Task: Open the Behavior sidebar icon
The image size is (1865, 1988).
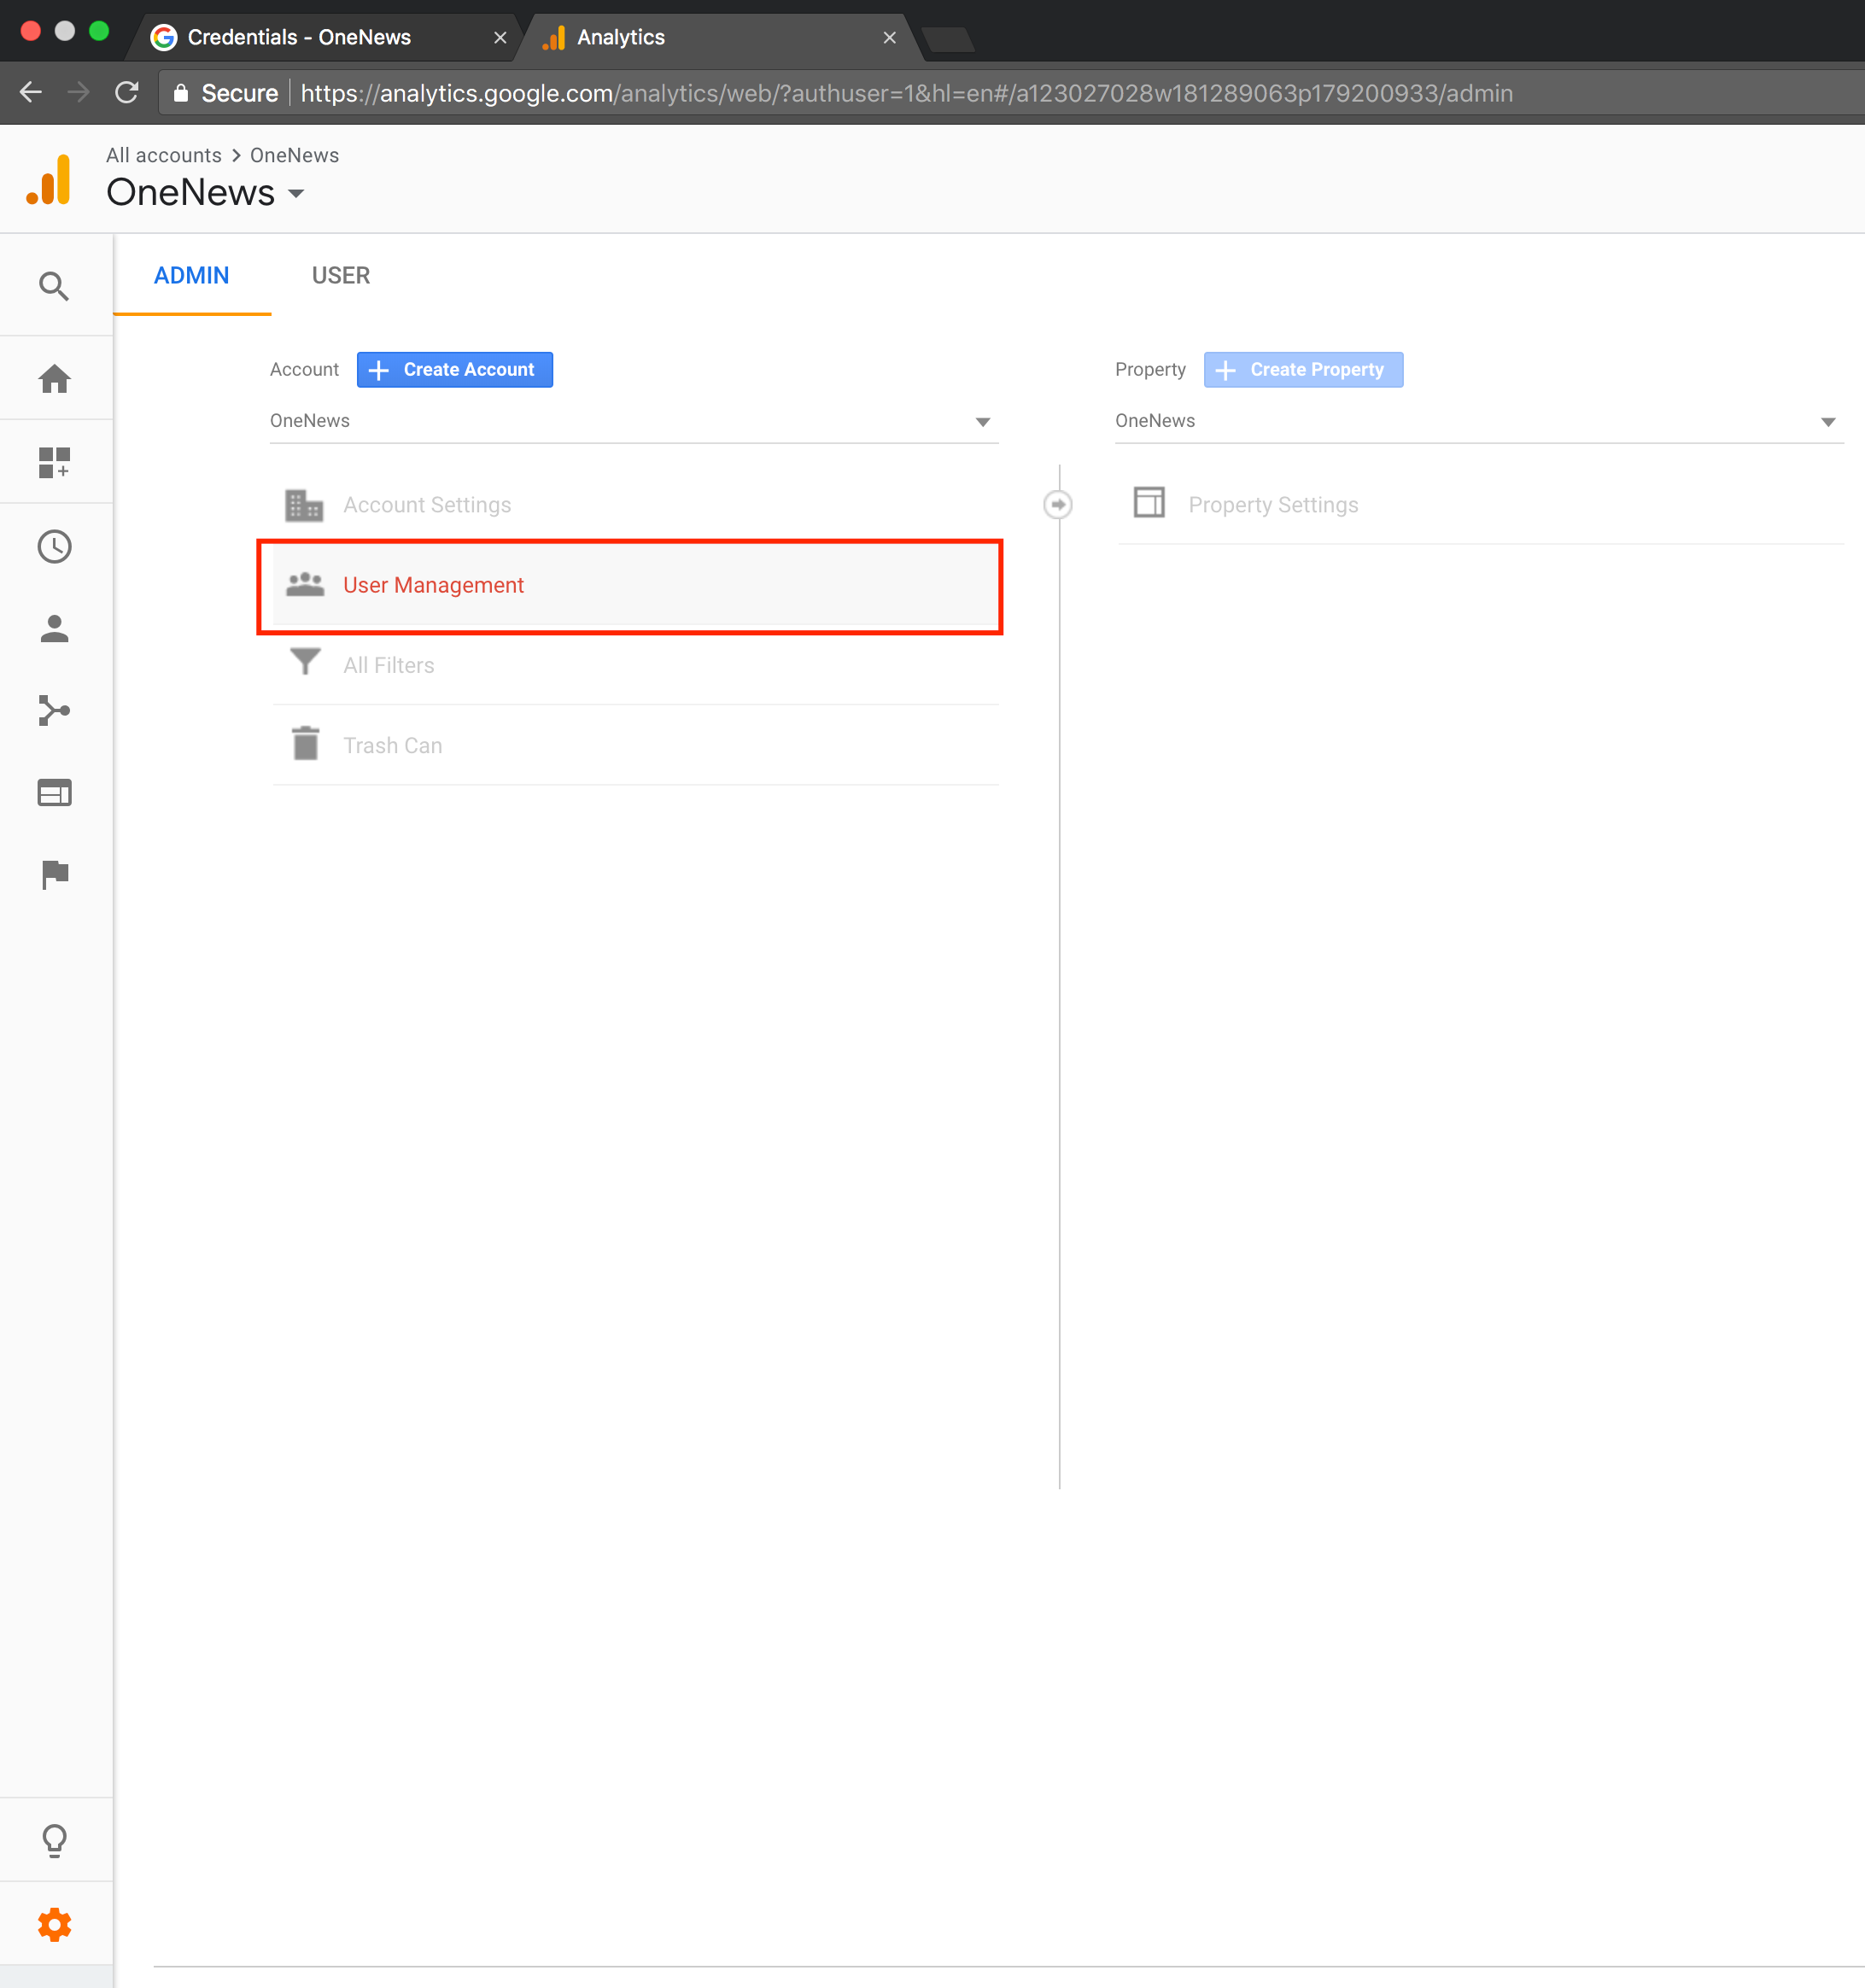Action: (54, 793)
